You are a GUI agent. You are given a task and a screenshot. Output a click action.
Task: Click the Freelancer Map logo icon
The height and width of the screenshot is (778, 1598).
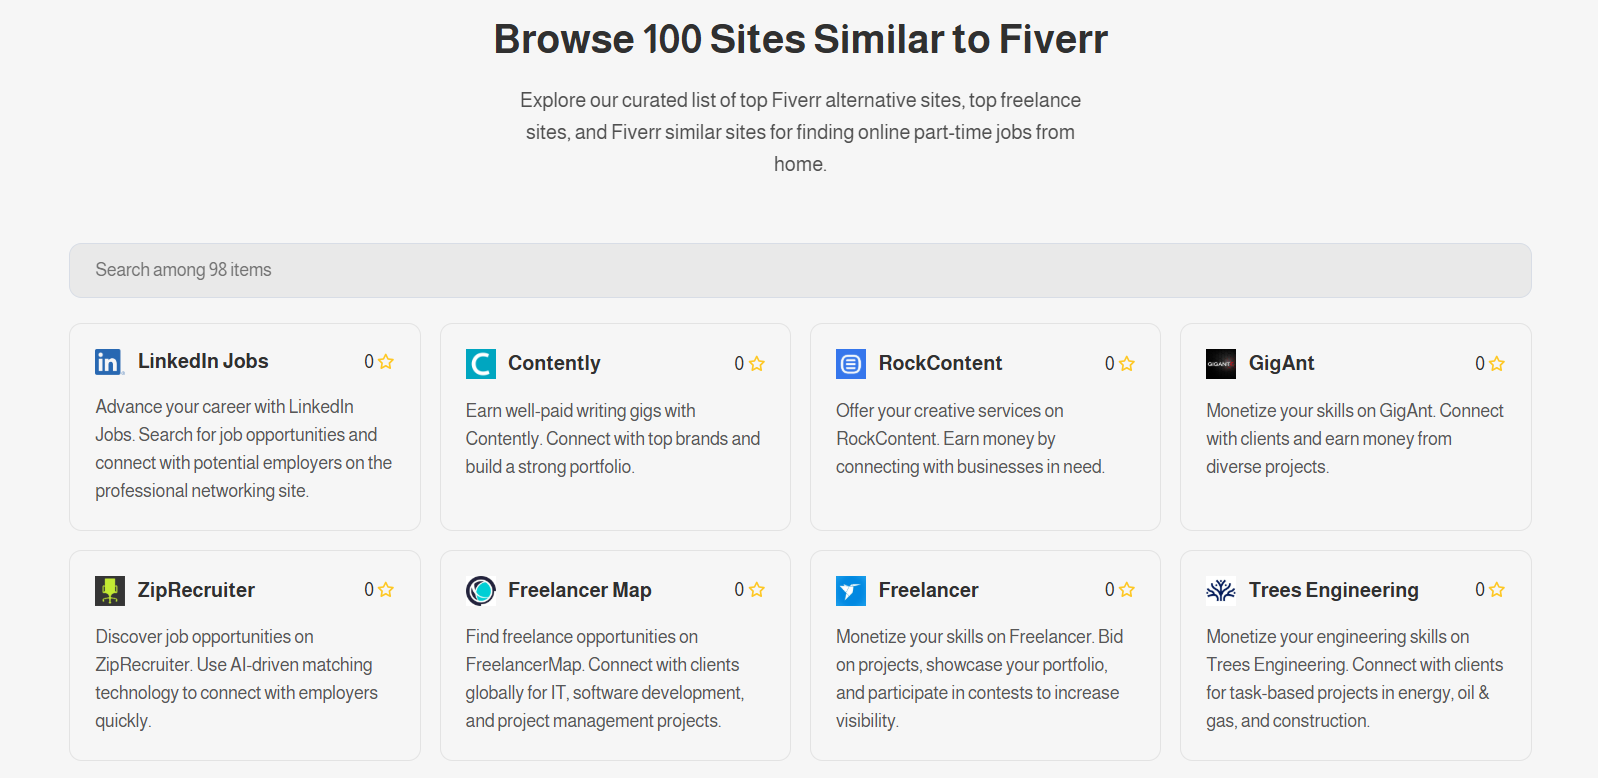coord(481,591)
